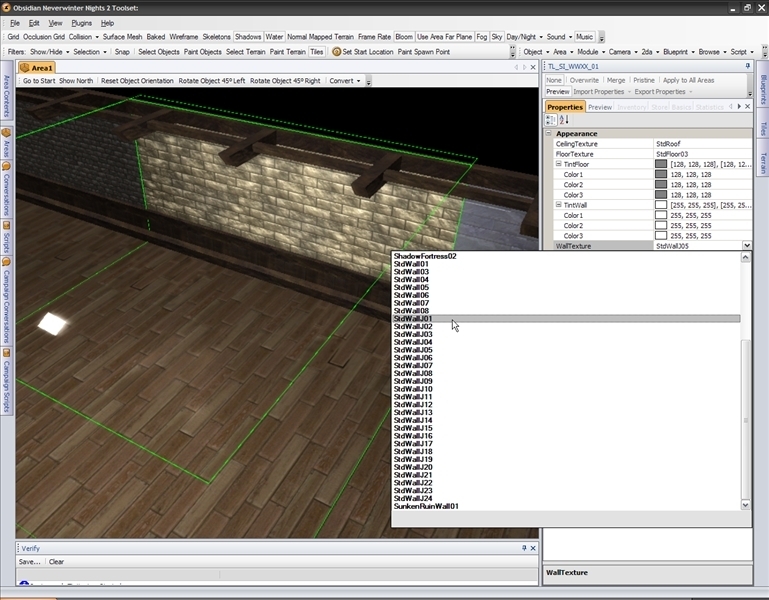This screenshot has height=600, width=769.
Task: Click the Categorized sort icon in Properties
Action: (x=550, y=120)
